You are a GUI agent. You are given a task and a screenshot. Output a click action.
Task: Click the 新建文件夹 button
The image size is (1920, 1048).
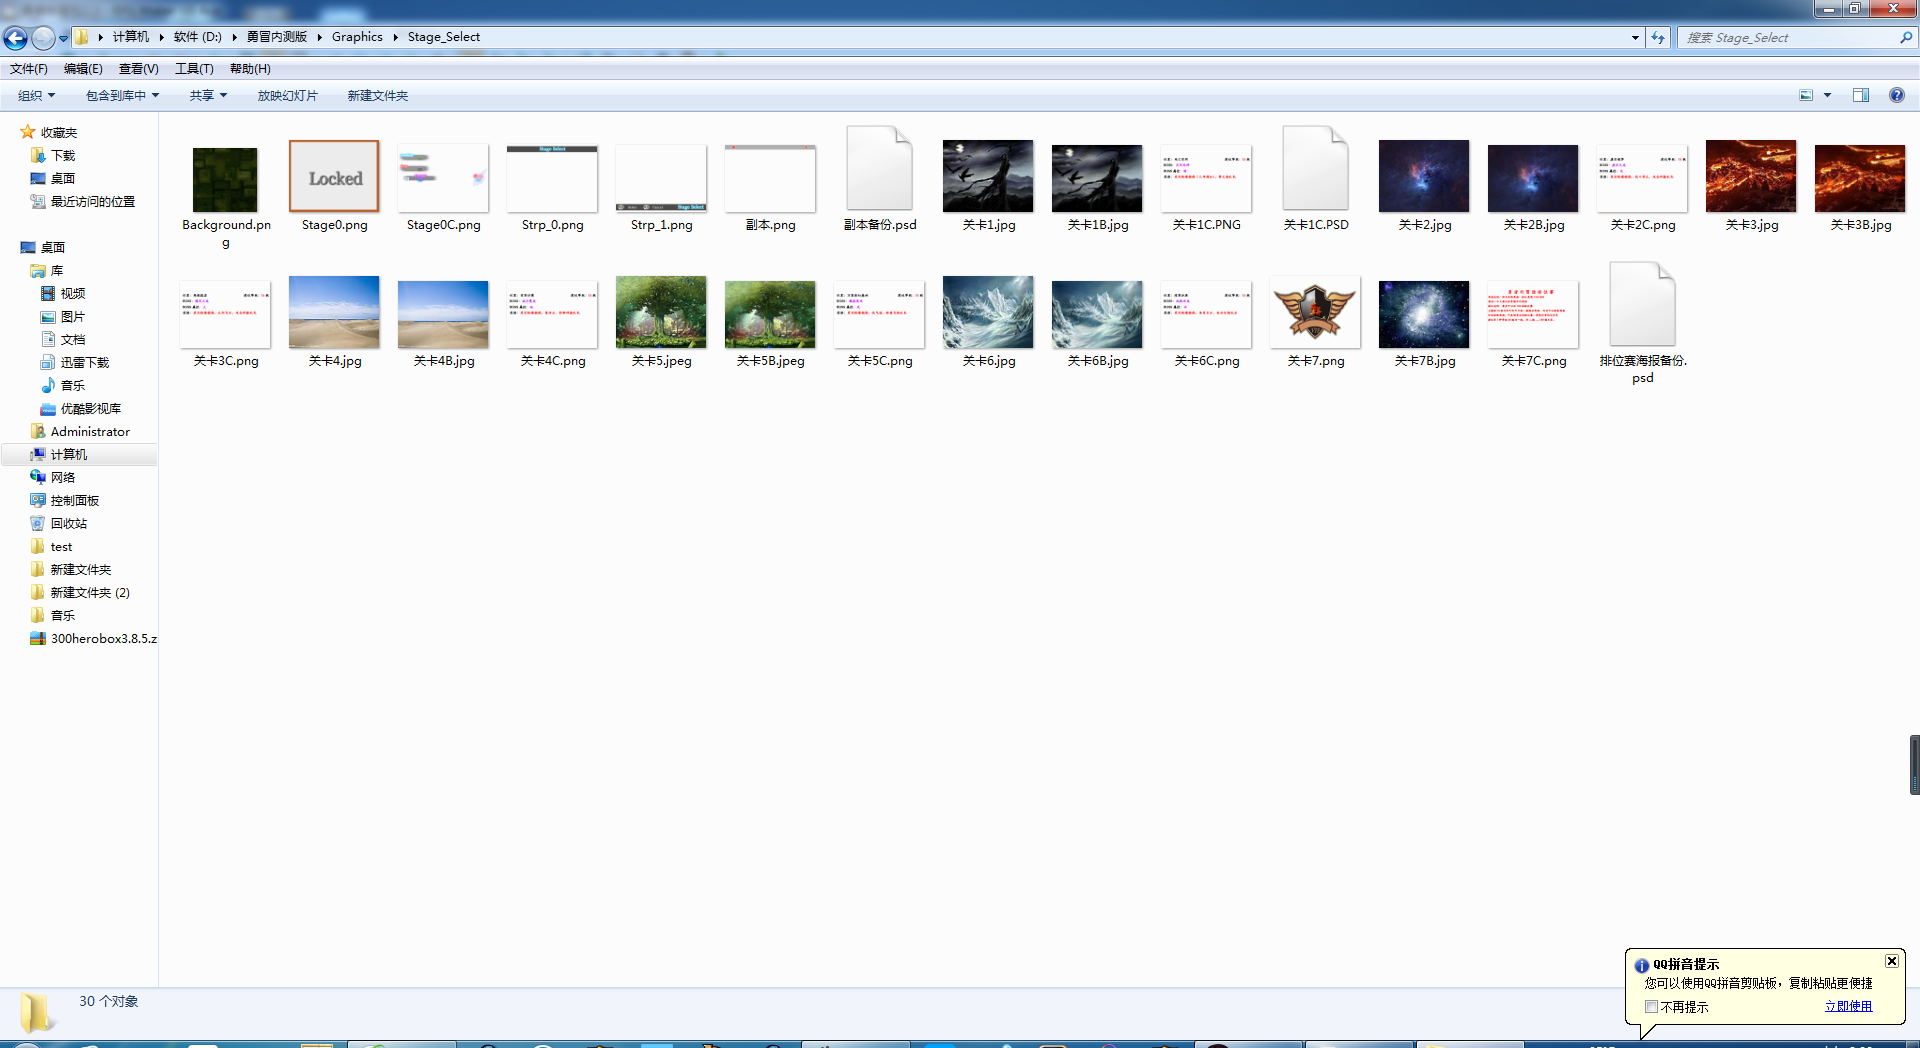point(377,96)
